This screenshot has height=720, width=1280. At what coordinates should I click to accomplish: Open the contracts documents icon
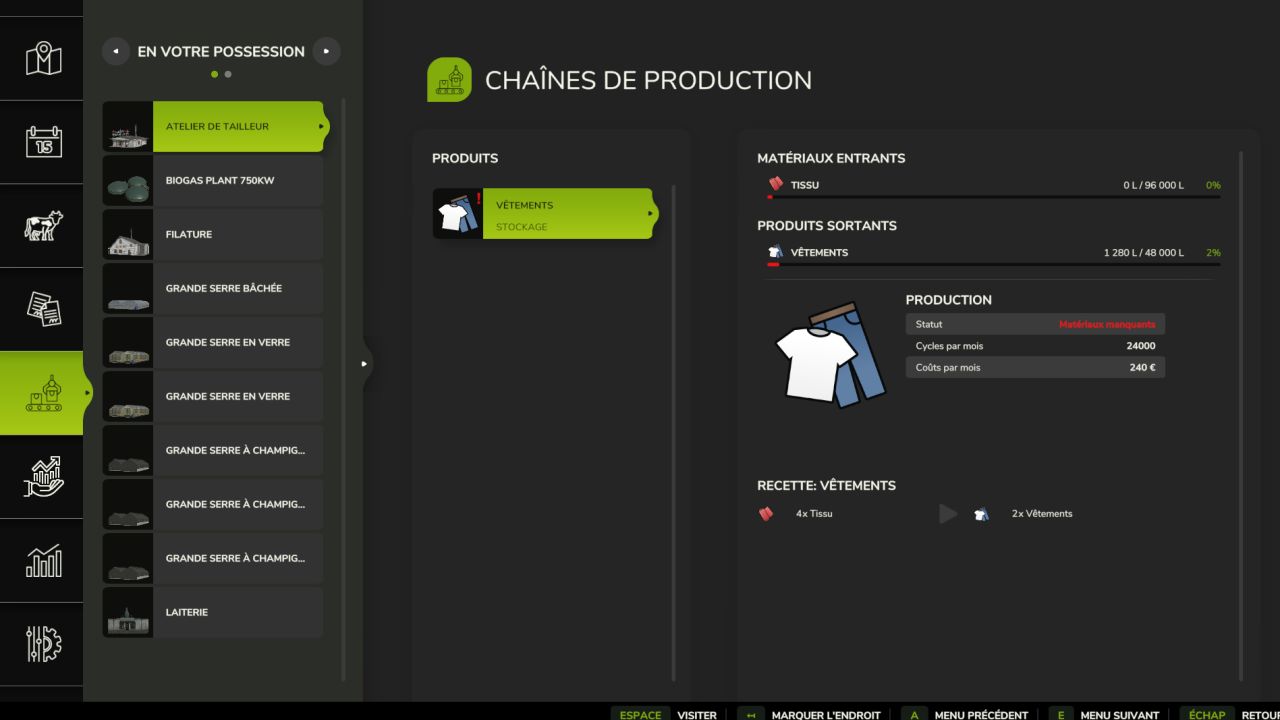coord(43,309)
